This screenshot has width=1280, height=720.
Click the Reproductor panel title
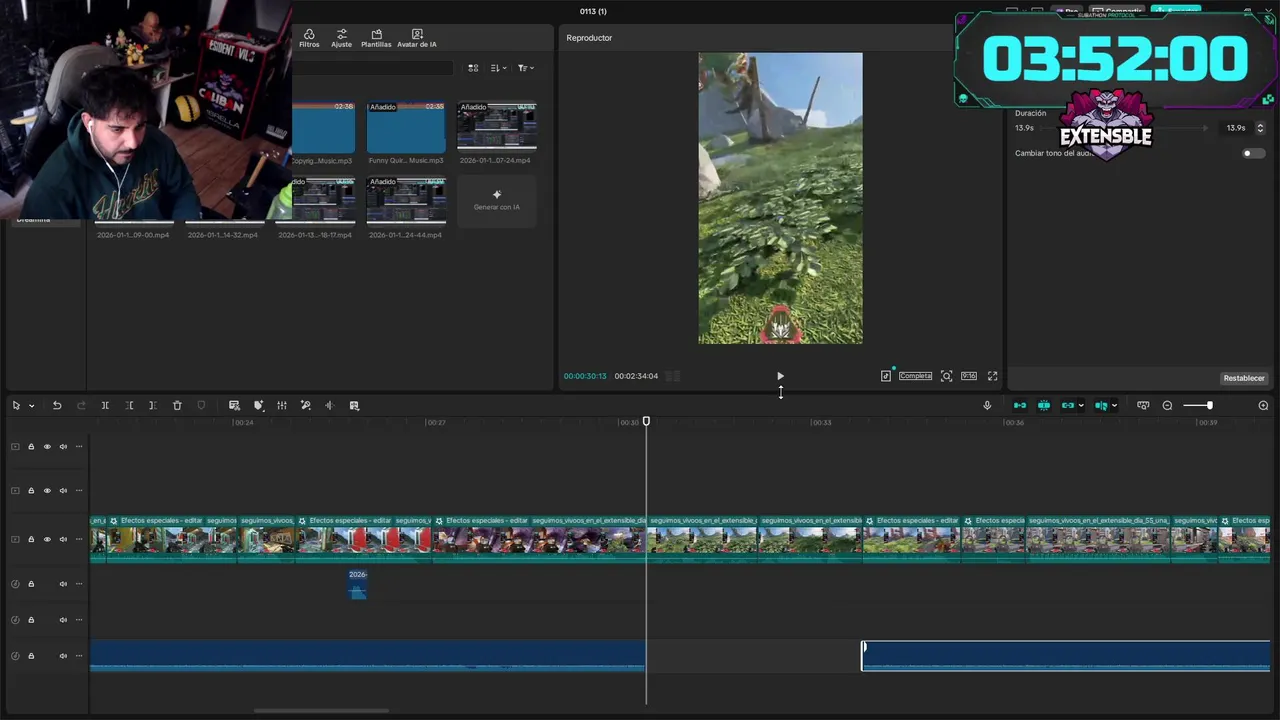[589, 38]
